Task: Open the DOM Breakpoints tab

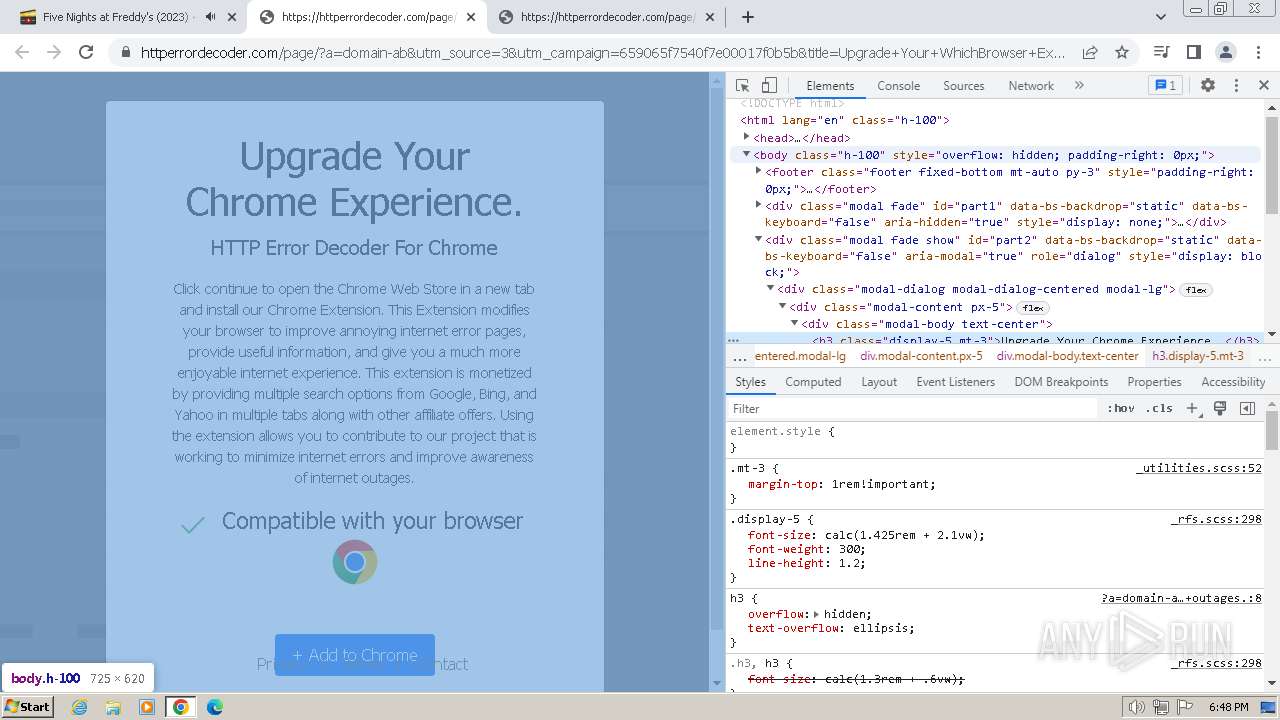Action: [x=1061, y=382]
